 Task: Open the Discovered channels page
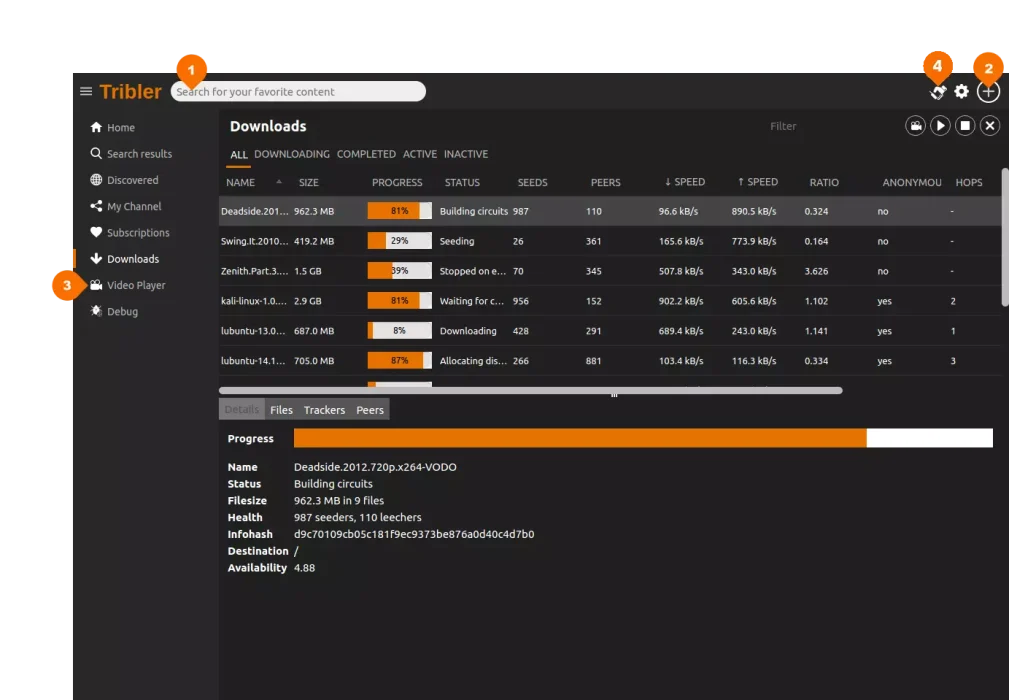[124, 180]
